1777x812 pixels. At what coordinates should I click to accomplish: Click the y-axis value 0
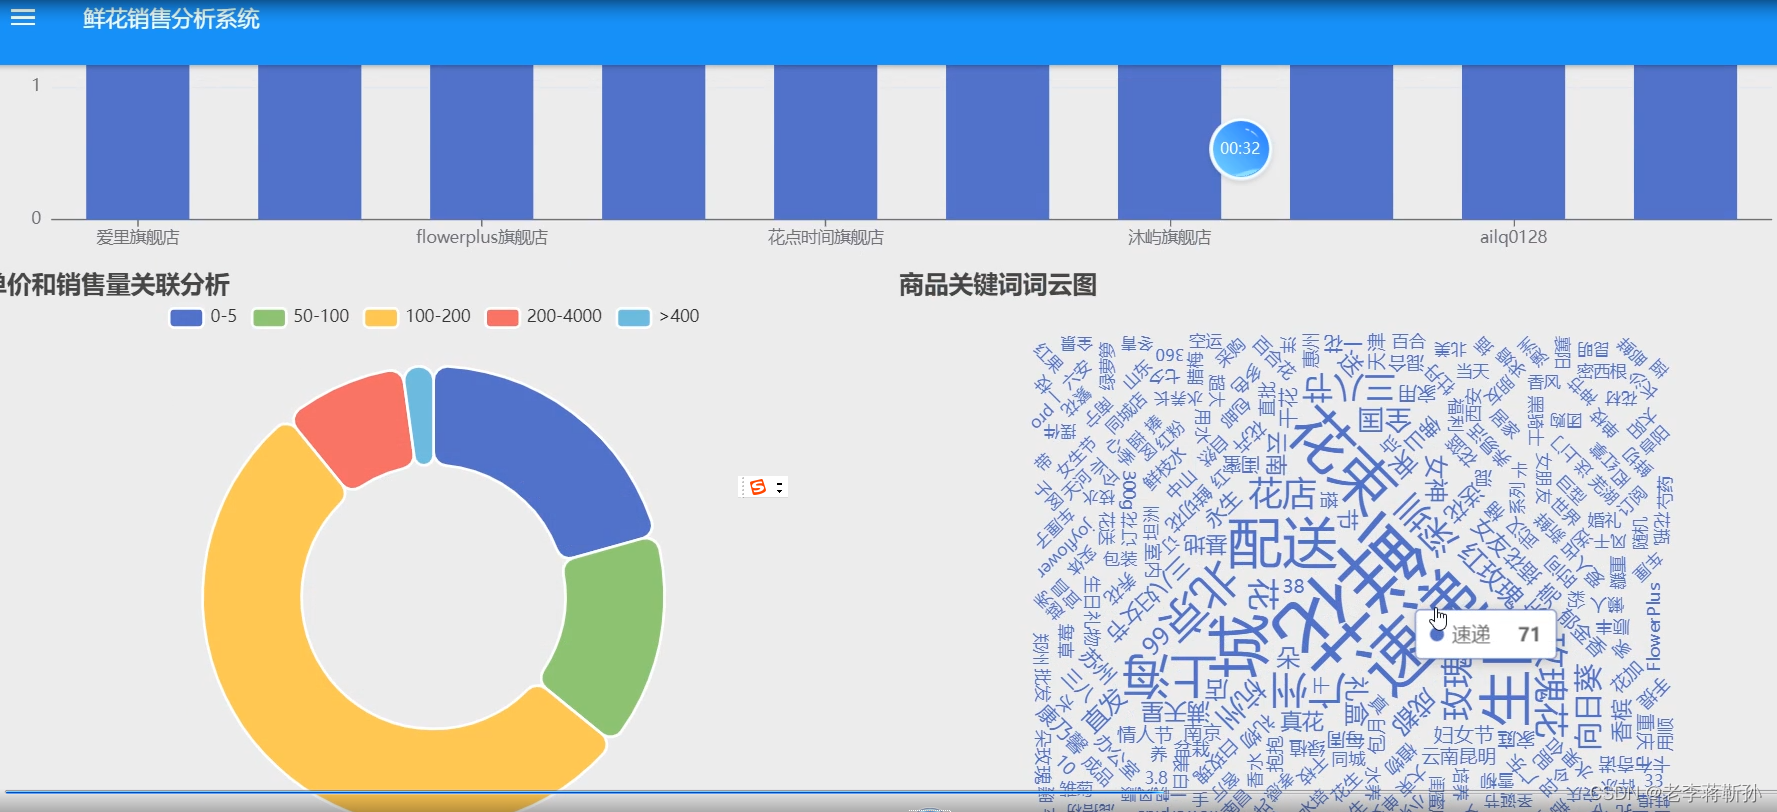[x=36, y=218]
